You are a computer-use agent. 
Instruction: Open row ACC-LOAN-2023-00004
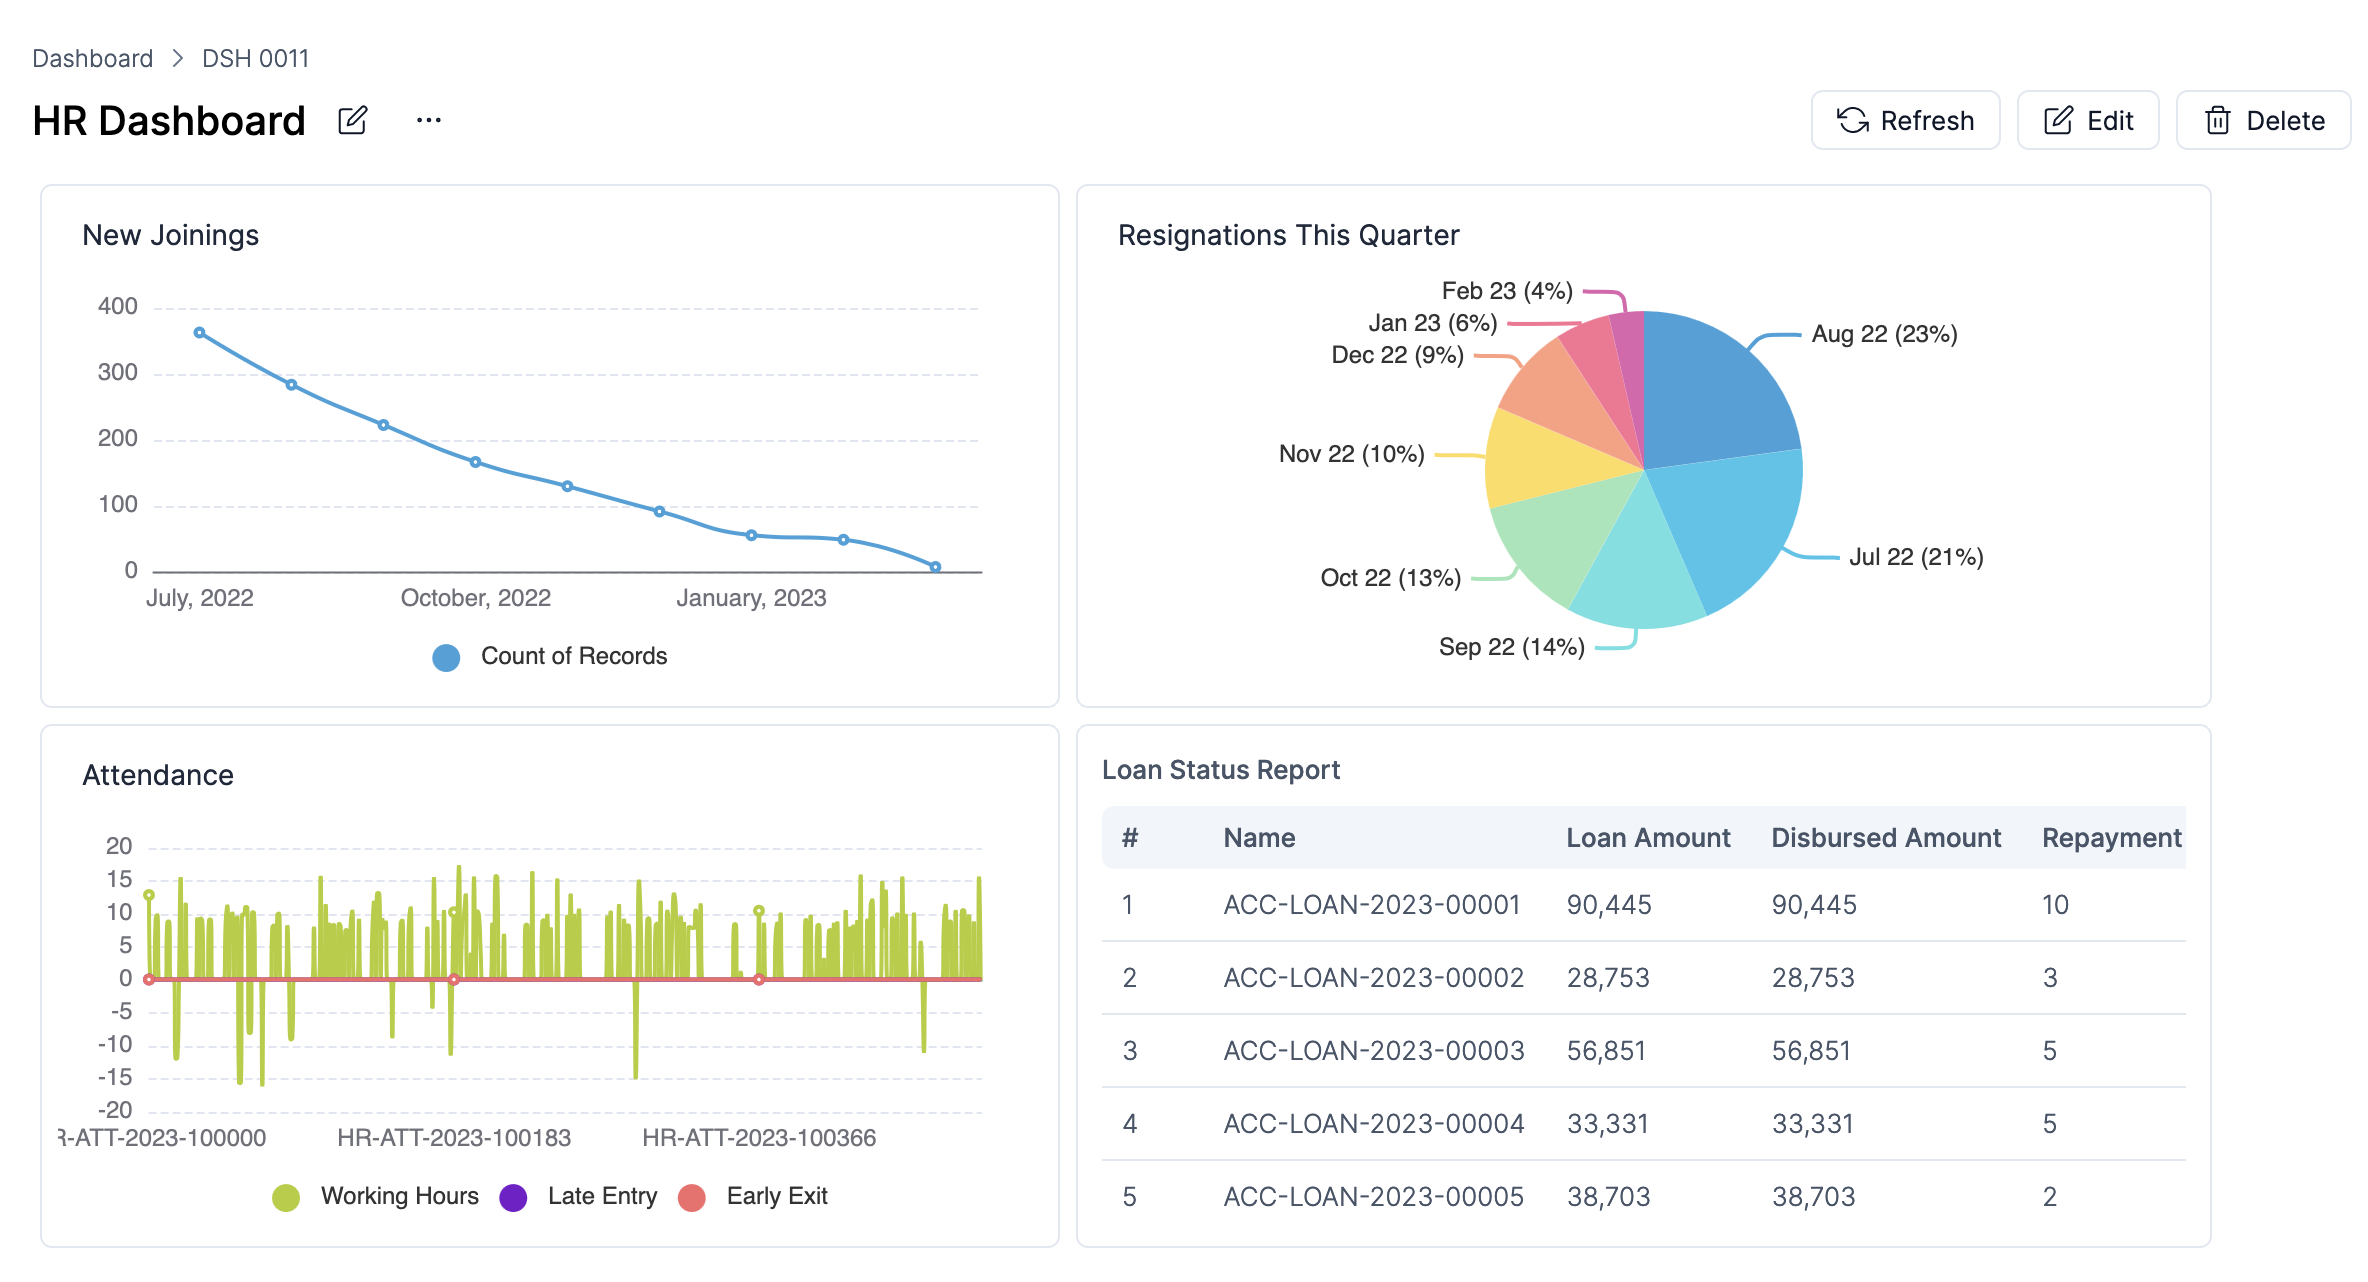point(1373,1124)
